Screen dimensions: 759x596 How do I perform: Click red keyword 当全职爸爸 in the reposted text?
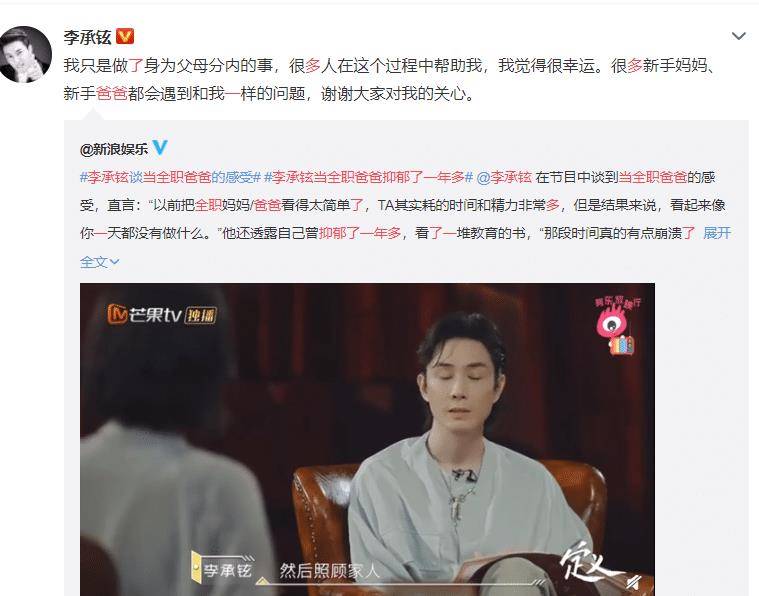pos(653,177)
